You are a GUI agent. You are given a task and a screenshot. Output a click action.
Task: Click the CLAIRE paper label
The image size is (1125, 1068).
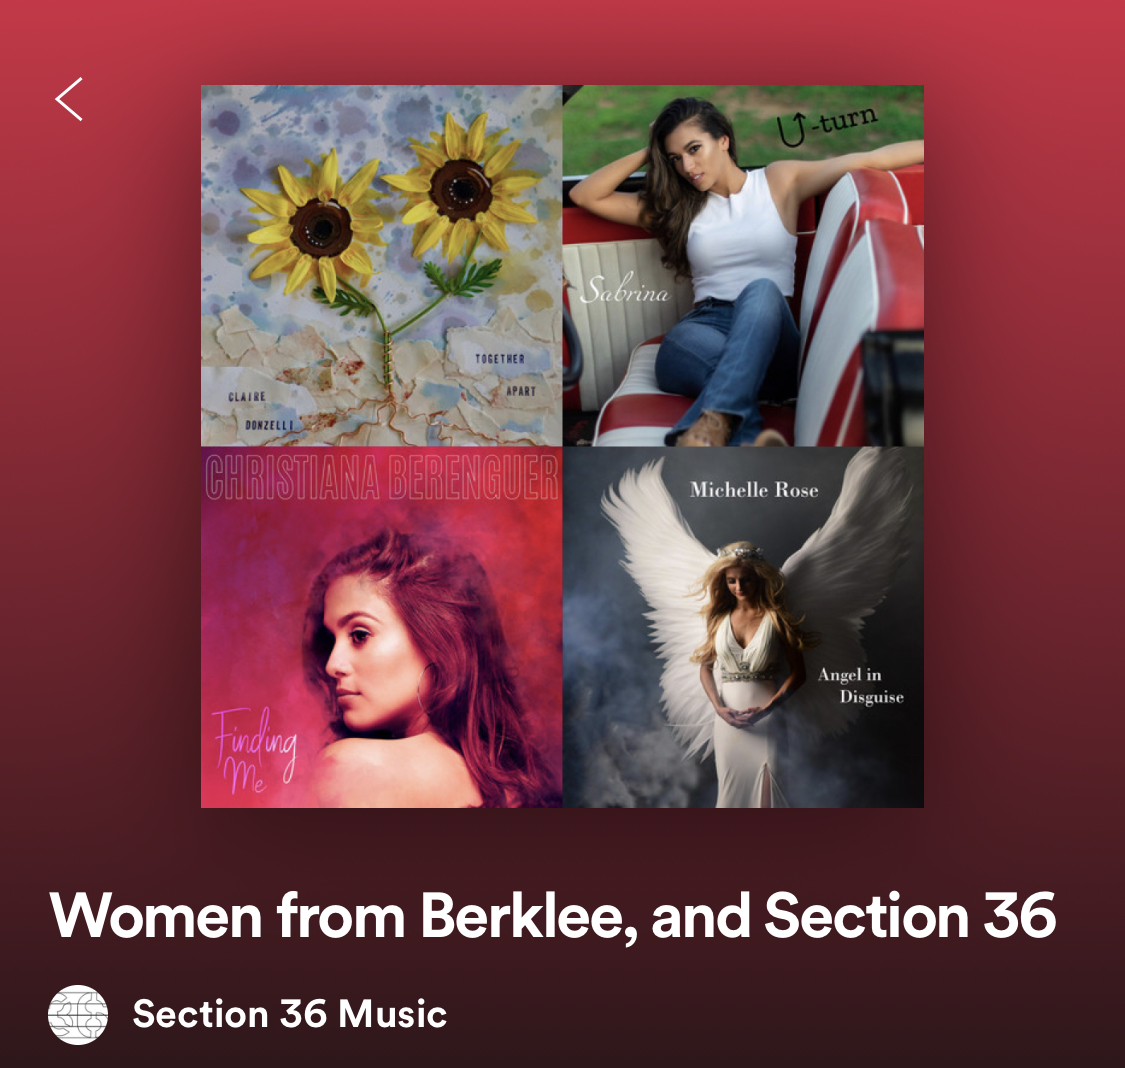click(x=247, y=397)
